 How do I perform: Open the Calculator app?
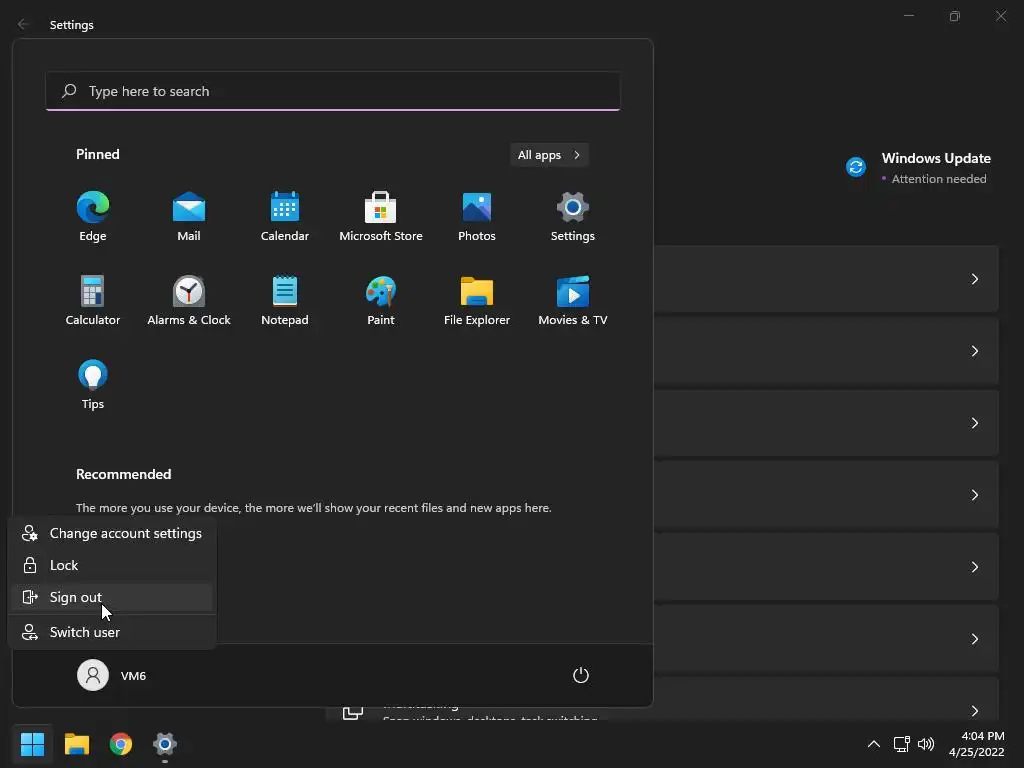pyautogui.click(x=93, y=300)
